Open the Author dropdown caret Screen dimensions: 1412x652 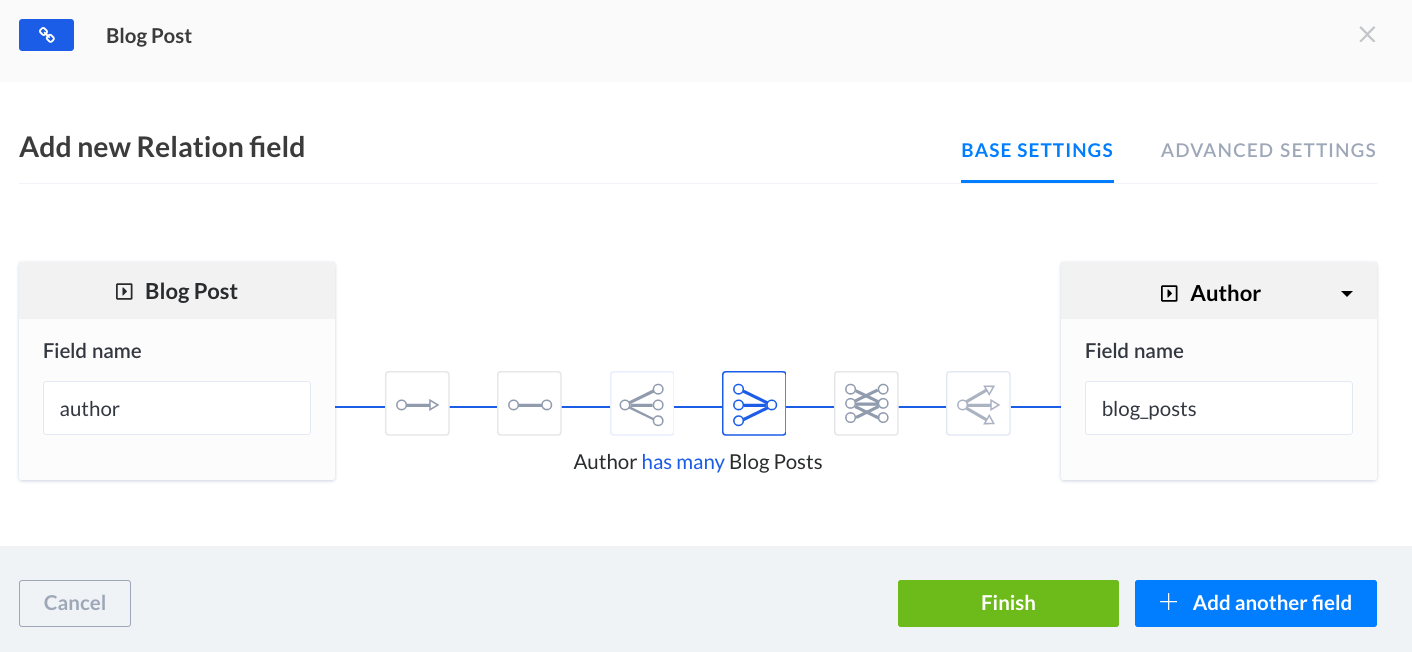[x=1347, y=294]
